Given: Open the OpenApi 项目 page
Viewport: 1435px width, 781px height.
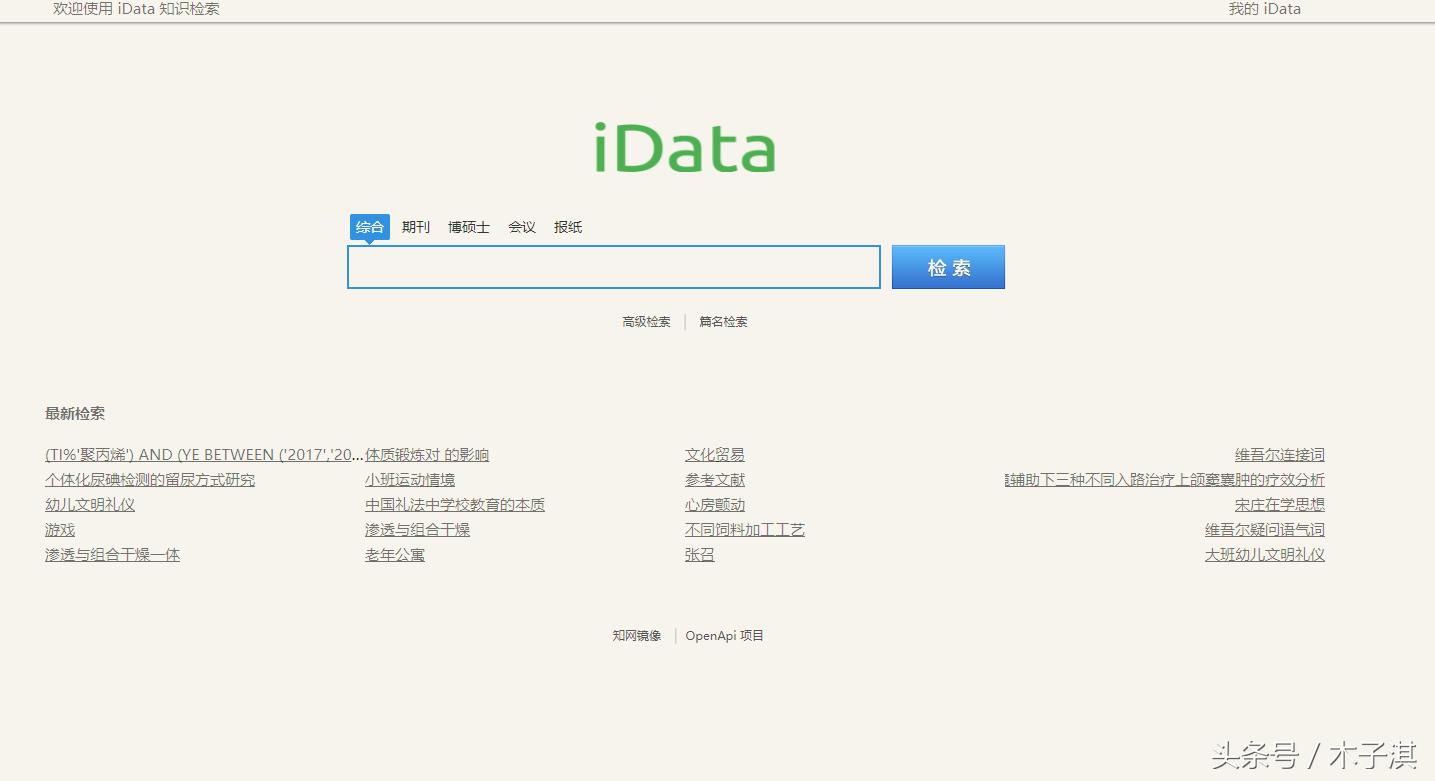Looking at the screenshot, I should click(724, 635).
